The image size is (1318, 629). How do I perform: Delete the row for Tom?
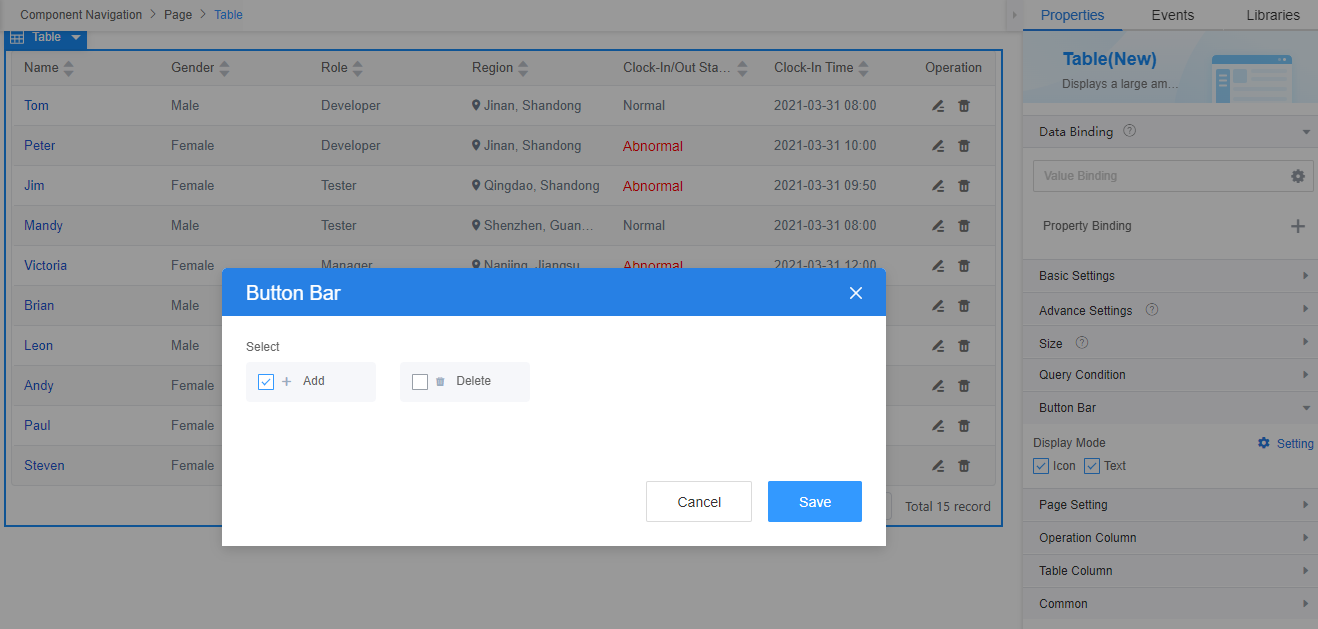964,106
